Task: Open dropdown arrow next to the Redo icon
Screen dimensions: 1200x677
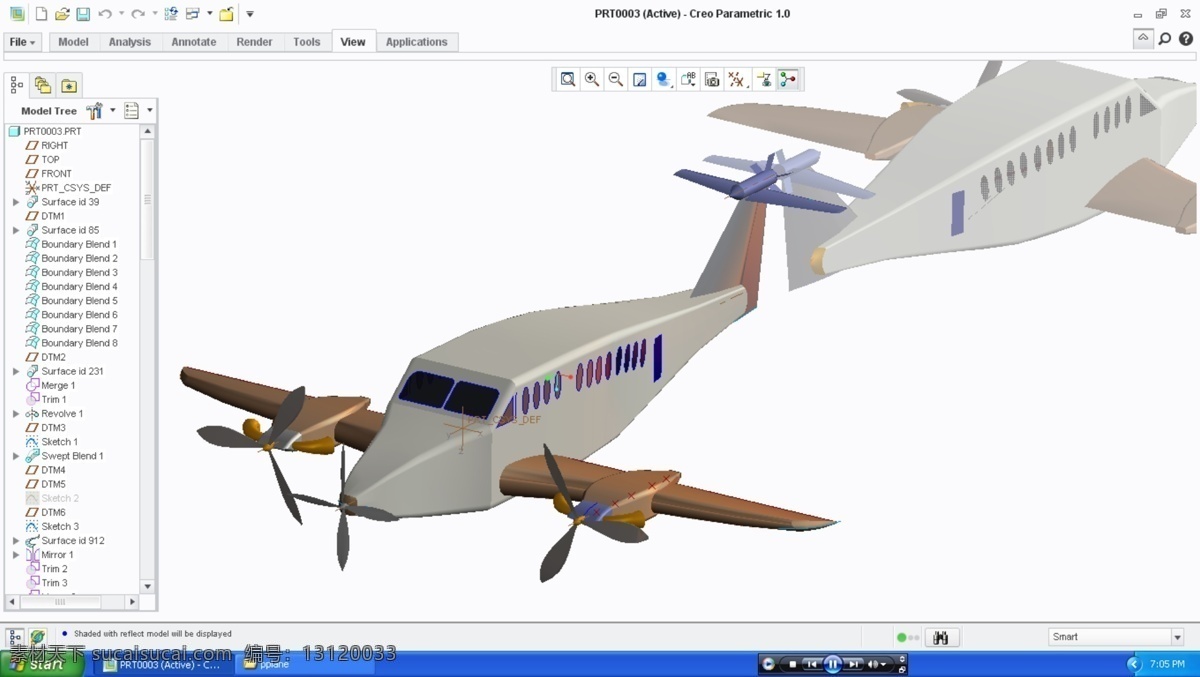Action: click(x=154, y=14)
